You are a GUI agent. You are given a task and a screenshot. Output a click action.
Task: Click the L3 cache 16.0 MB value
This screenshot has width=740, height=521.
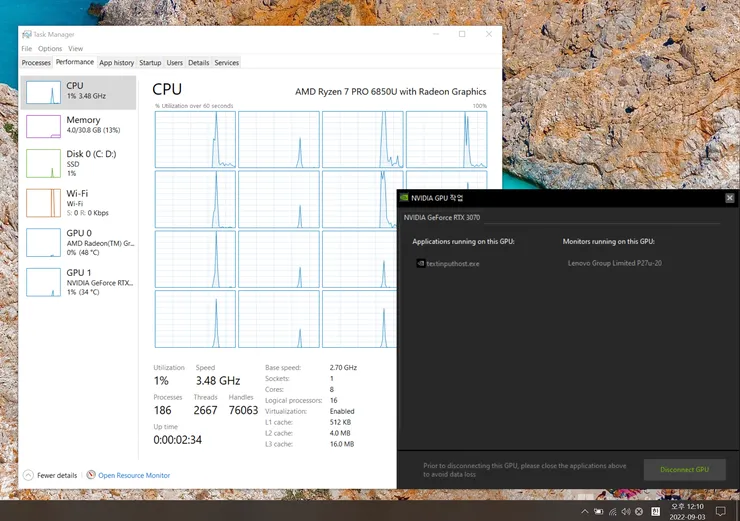[342, 444]
